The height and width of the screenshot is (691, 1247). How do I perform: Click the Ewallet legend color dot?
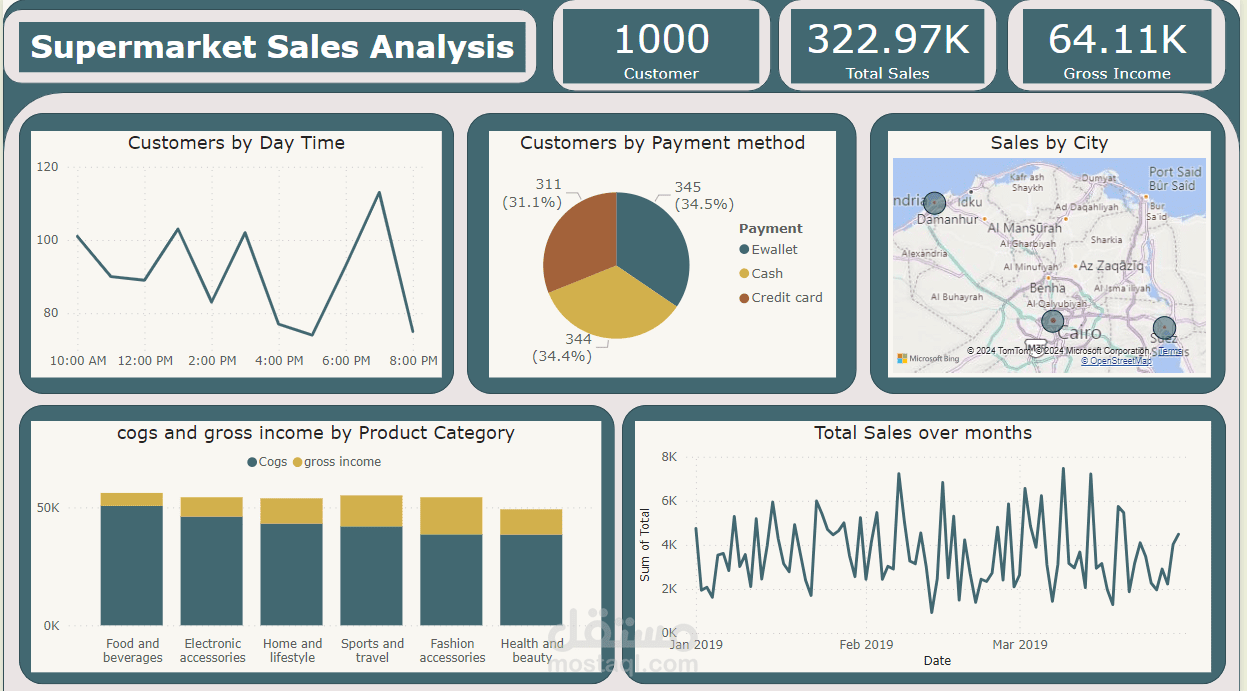click(742, 249)
